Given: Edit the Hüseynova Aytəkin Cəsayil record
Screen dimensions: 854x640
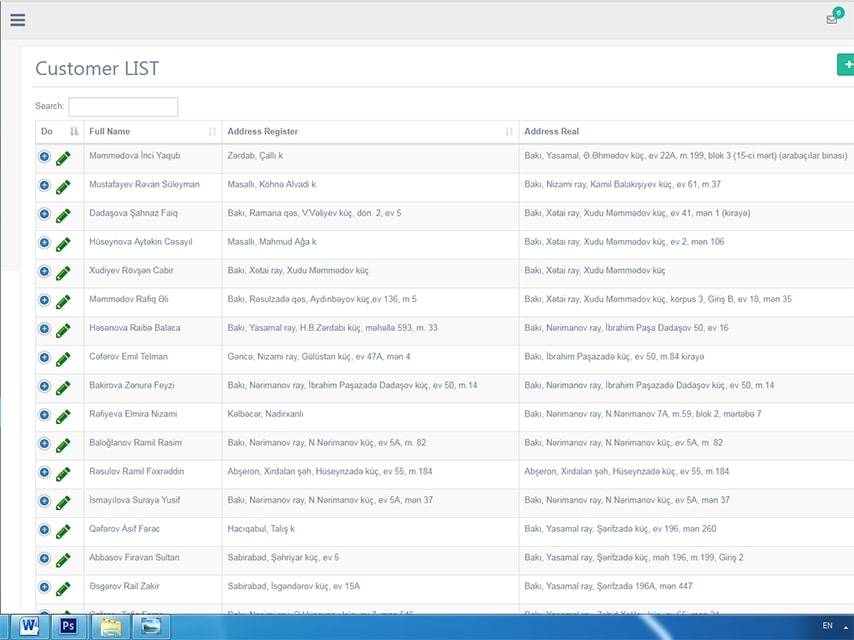Looking at the screenshot, I should point(63,243).
